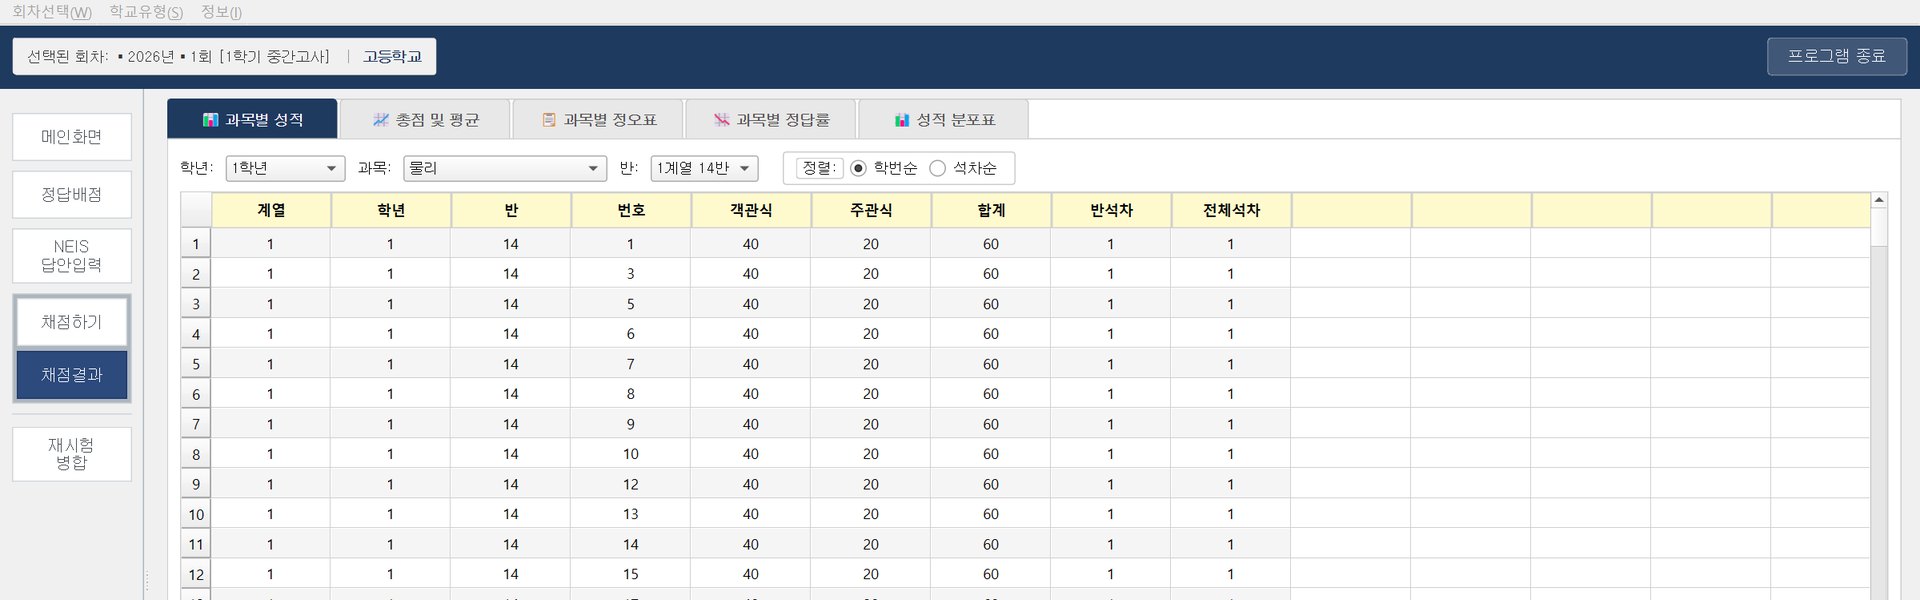Click the 전체석차 column header

1231,210
